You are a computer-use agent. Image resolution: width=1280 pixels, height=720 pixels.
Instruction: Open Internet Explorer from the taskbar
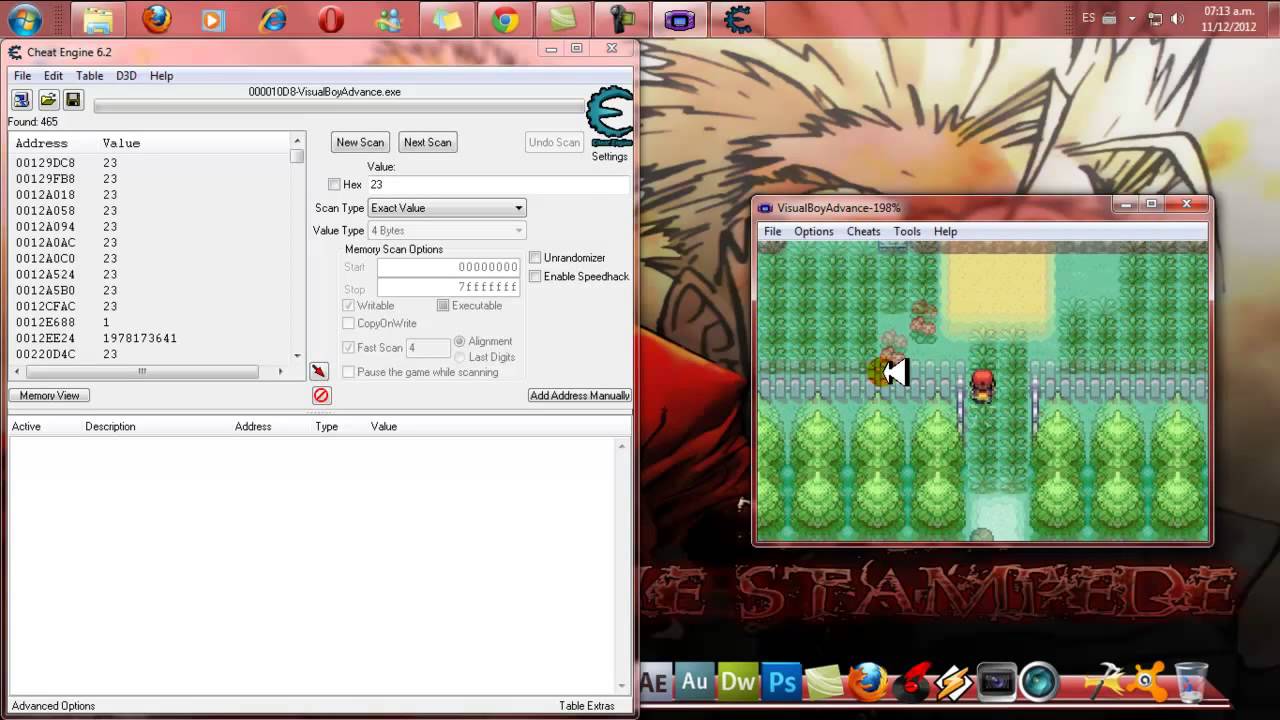(272, 19)
